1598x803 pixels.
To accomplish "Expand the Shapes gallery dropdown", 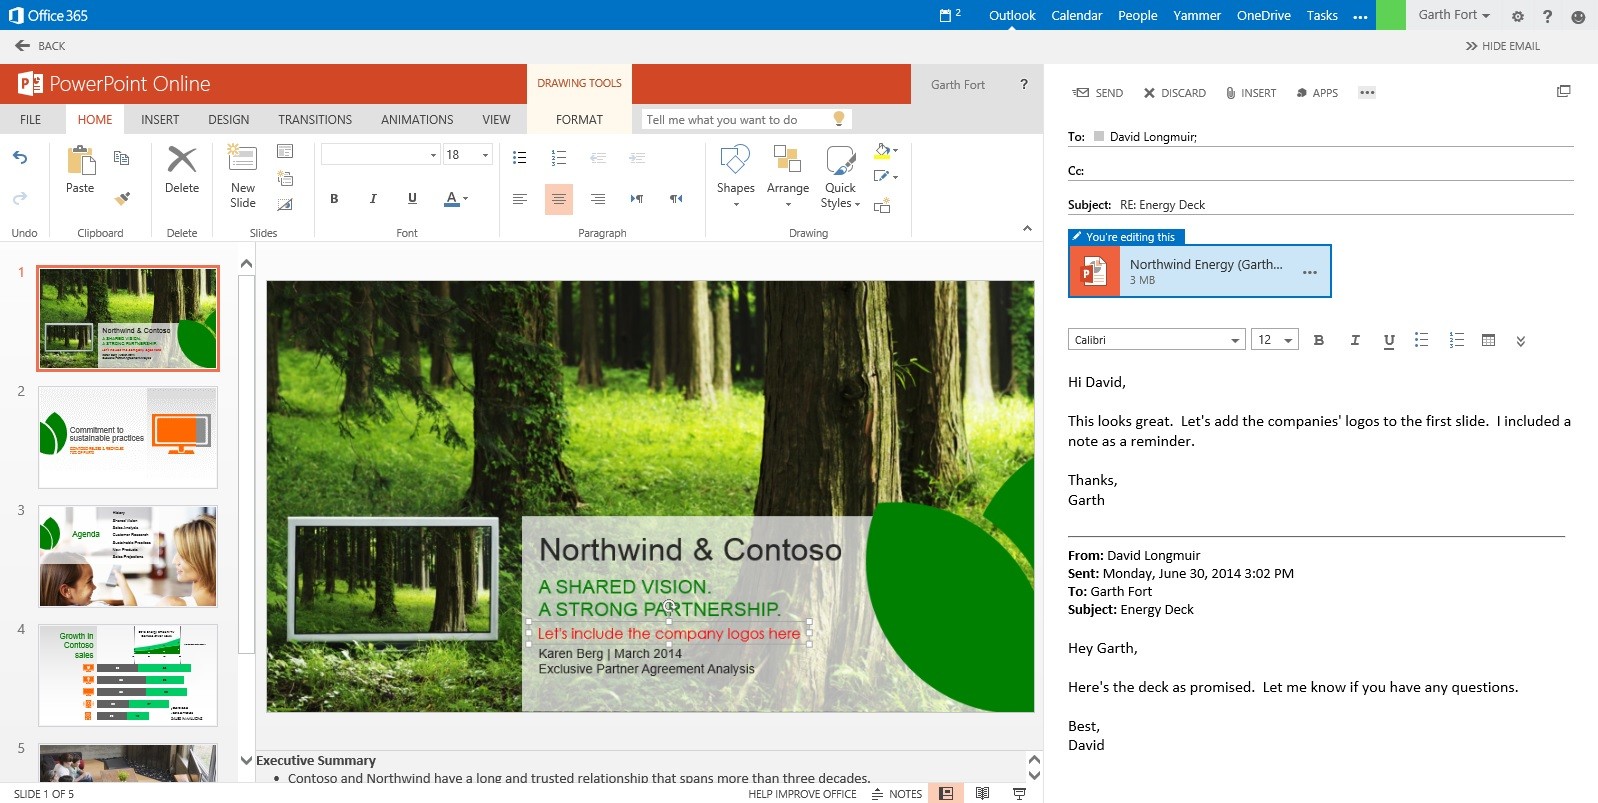I will [x=736, y=204].
